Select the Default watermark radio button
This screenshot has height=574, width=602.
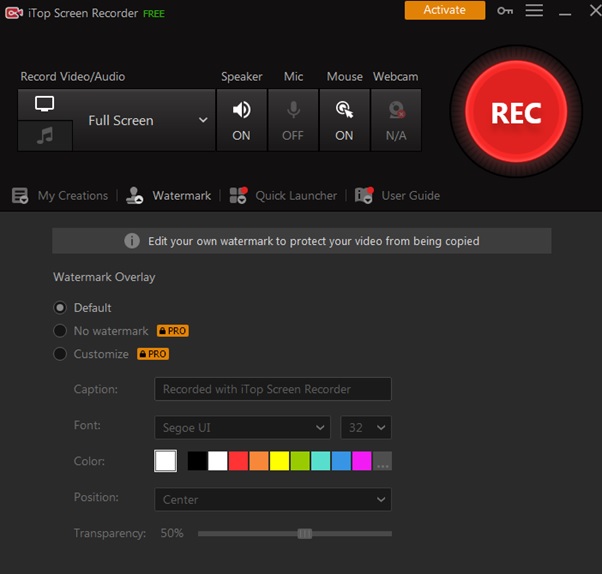[60, 308]
